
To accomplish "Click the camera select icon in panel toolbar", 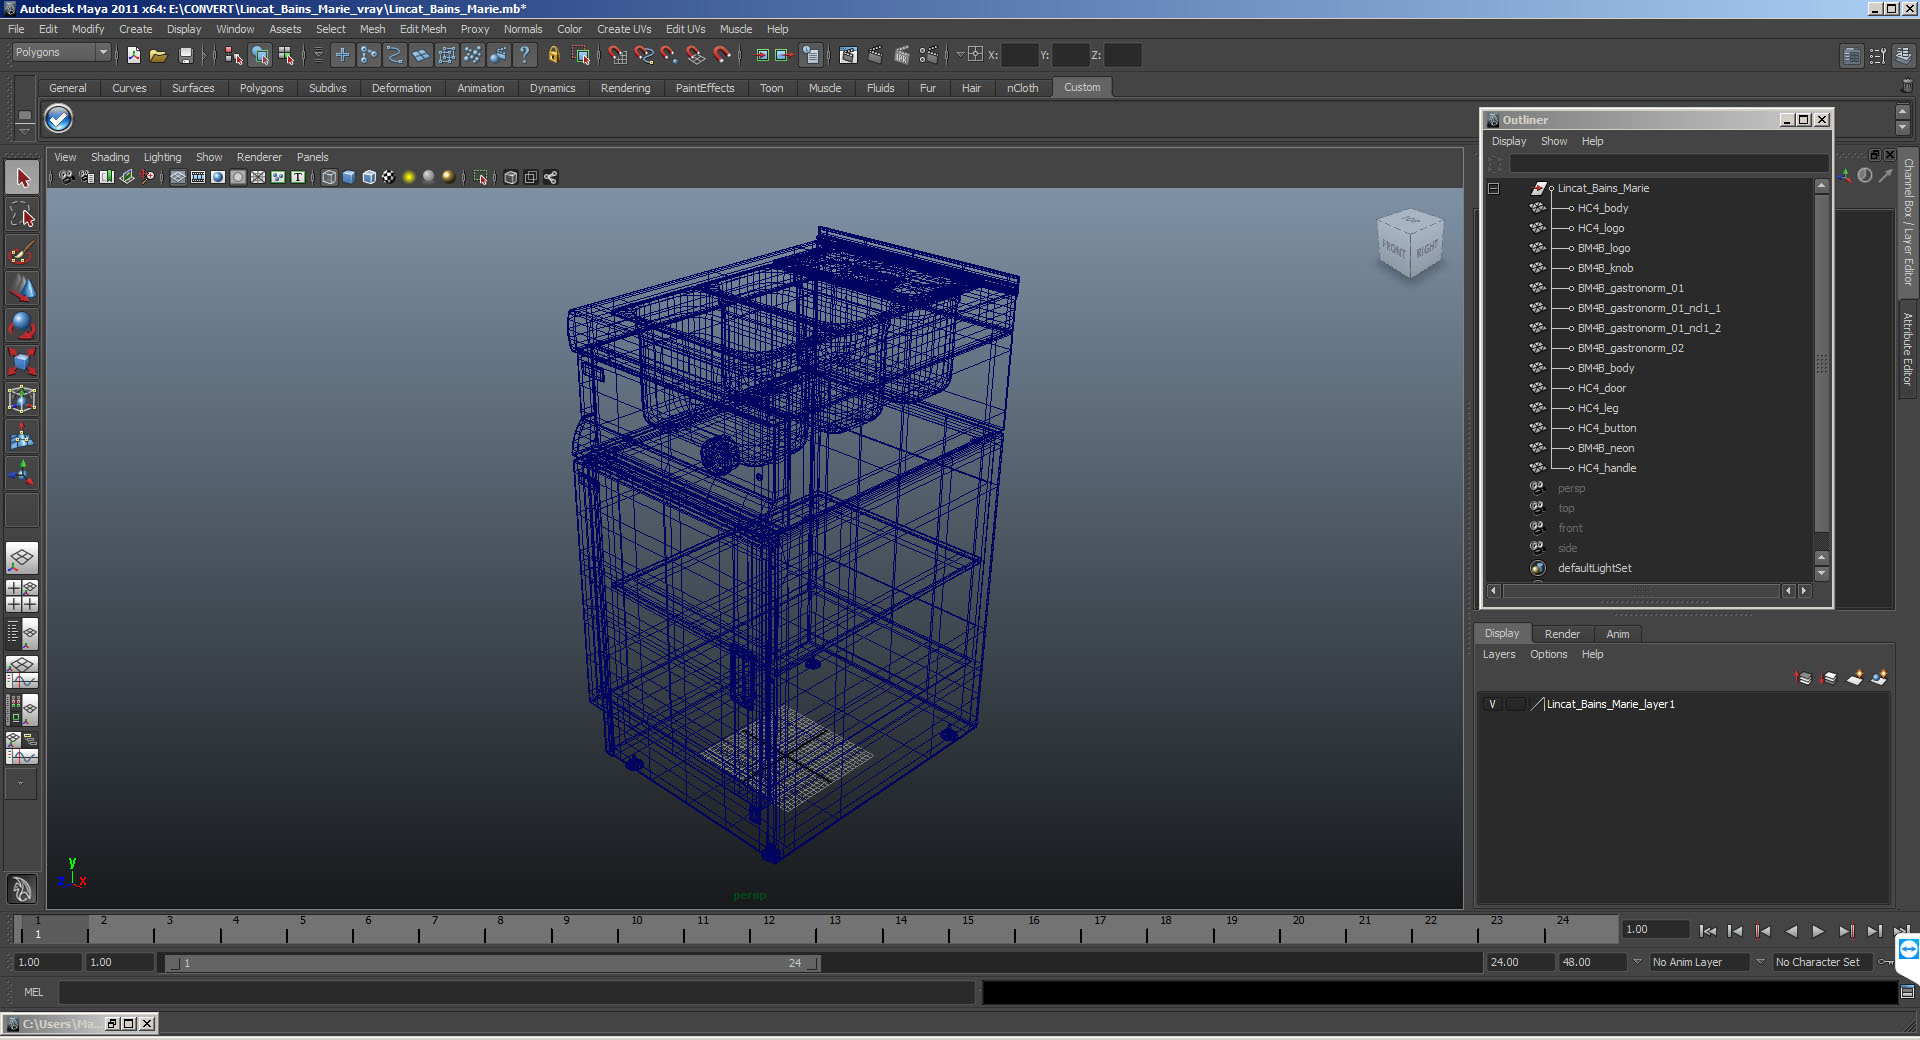I will pos(66,177).
